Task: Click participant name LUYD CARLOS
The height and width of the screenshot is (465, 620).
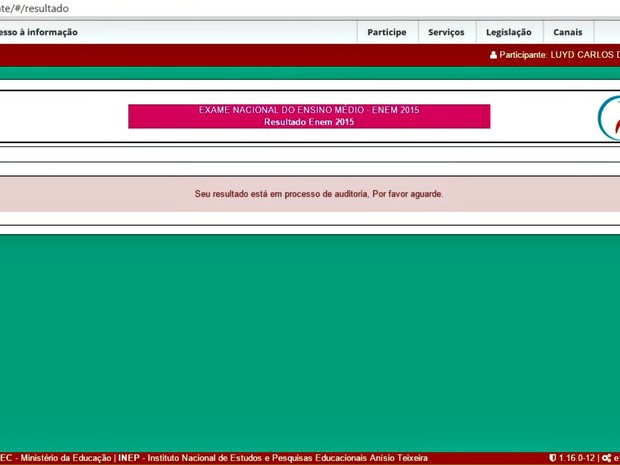Action: tap(585, 55)
